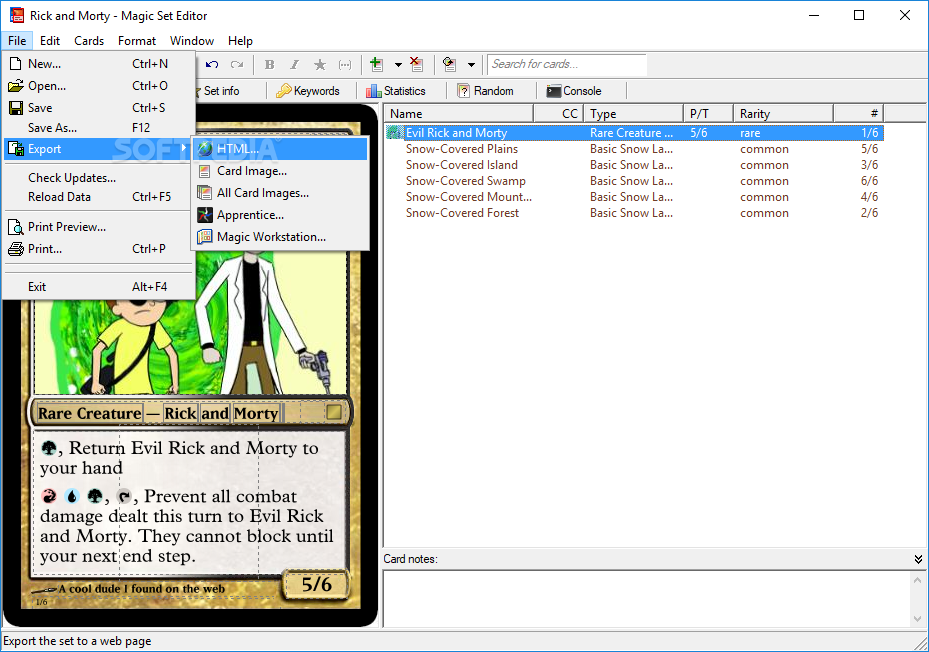Collapse the Card notes panel chevron
Viewport: 929px width, 652px height.
(918, 559)
